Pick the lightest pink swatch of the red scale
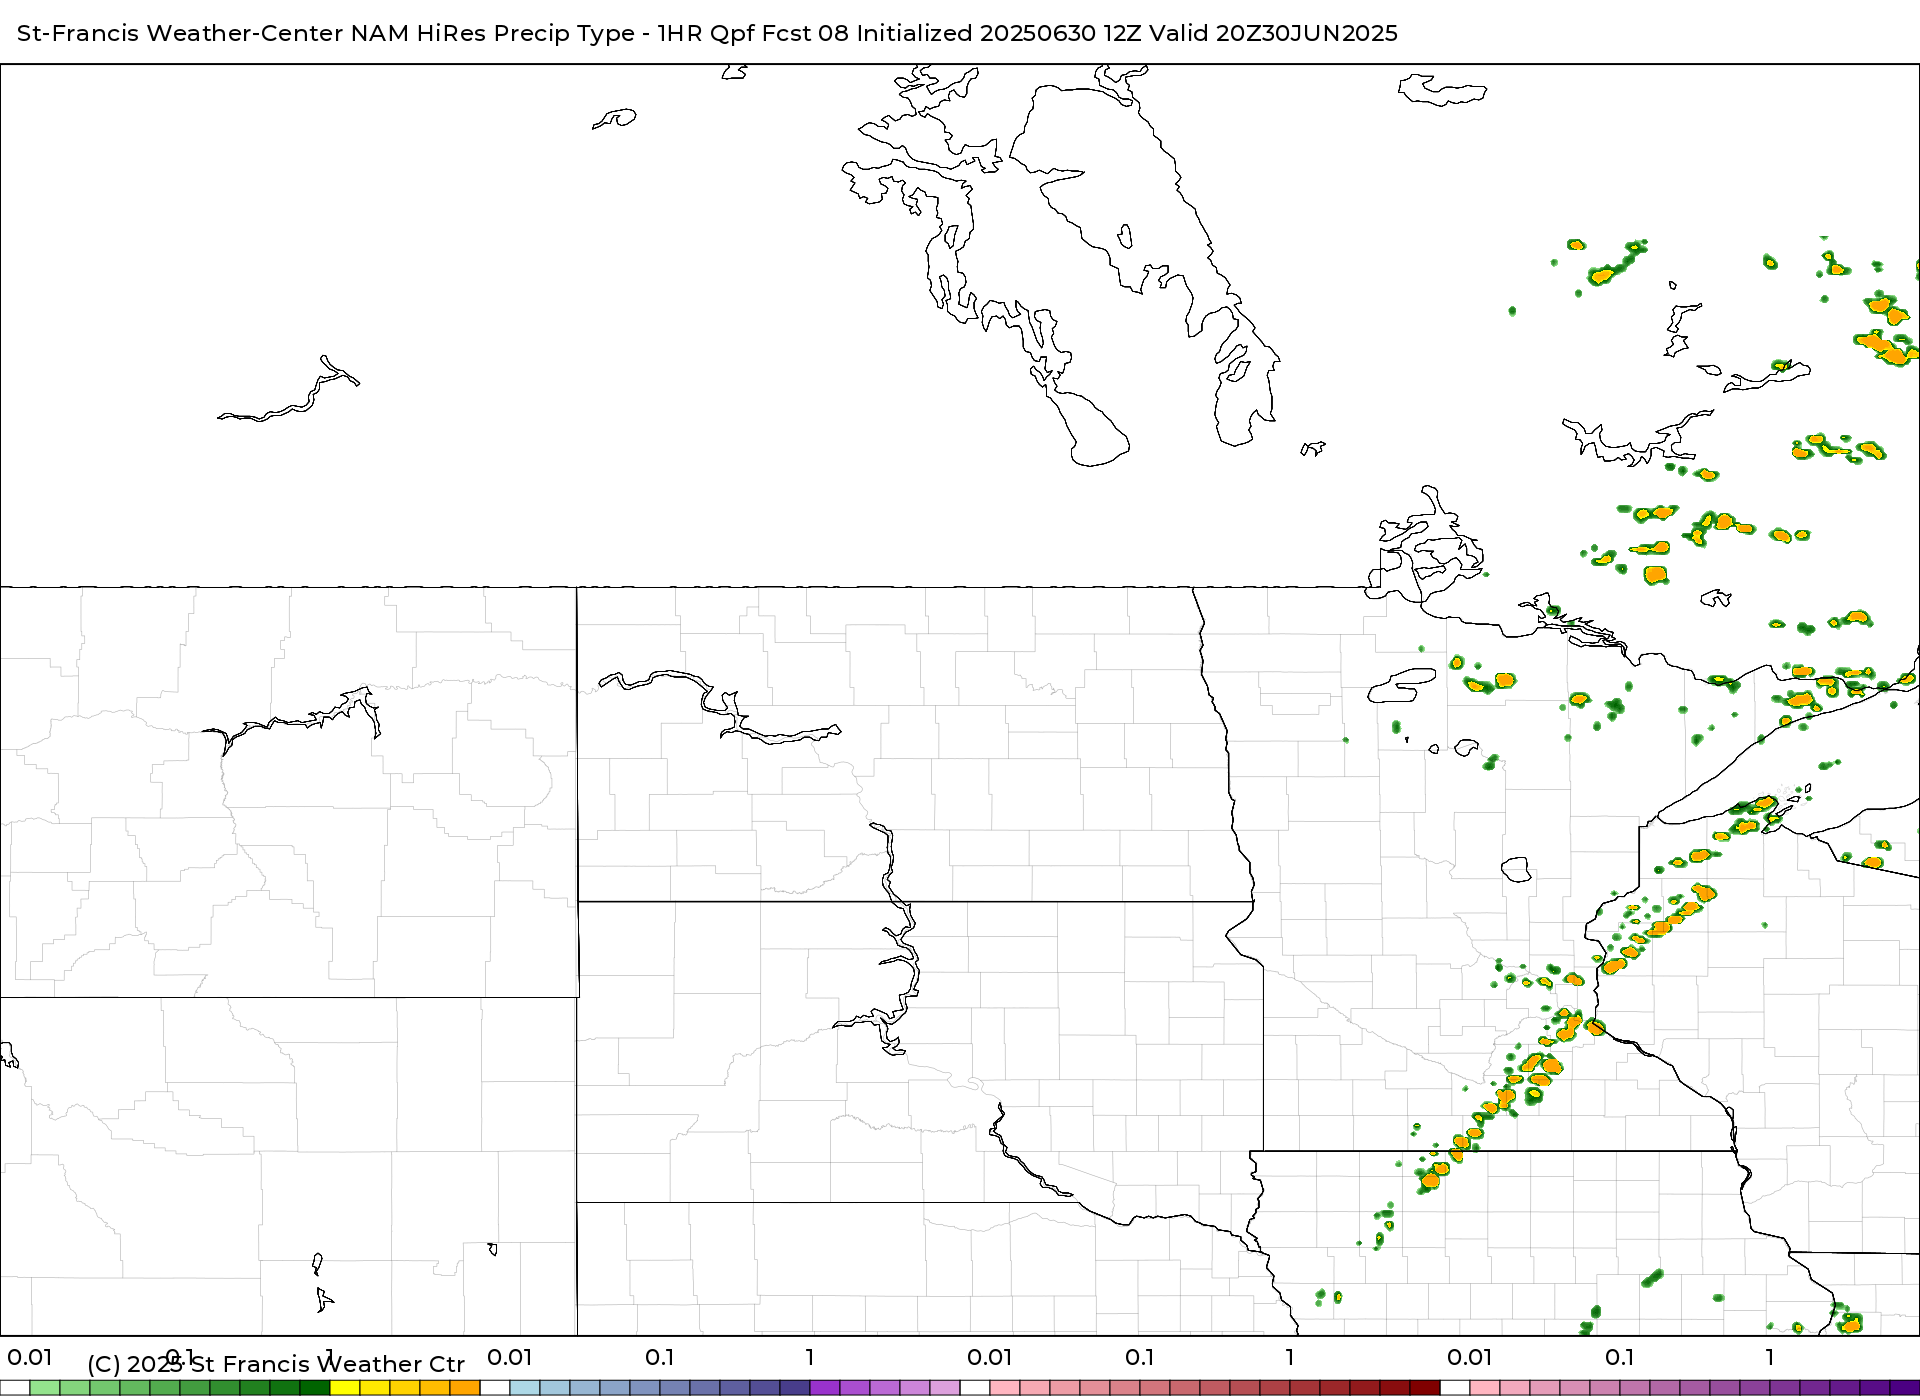The height and width of the screenshot is (1400, 1920). coord(1005,1388)
